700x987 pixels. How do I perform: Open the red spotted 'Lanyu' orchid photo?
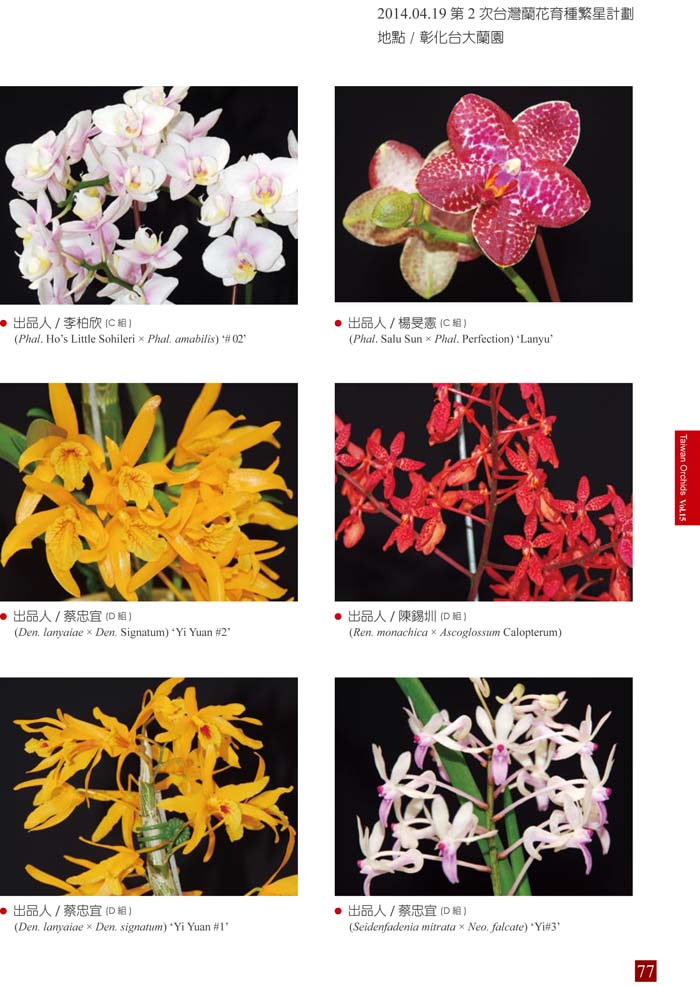click(x=483, y=194)
